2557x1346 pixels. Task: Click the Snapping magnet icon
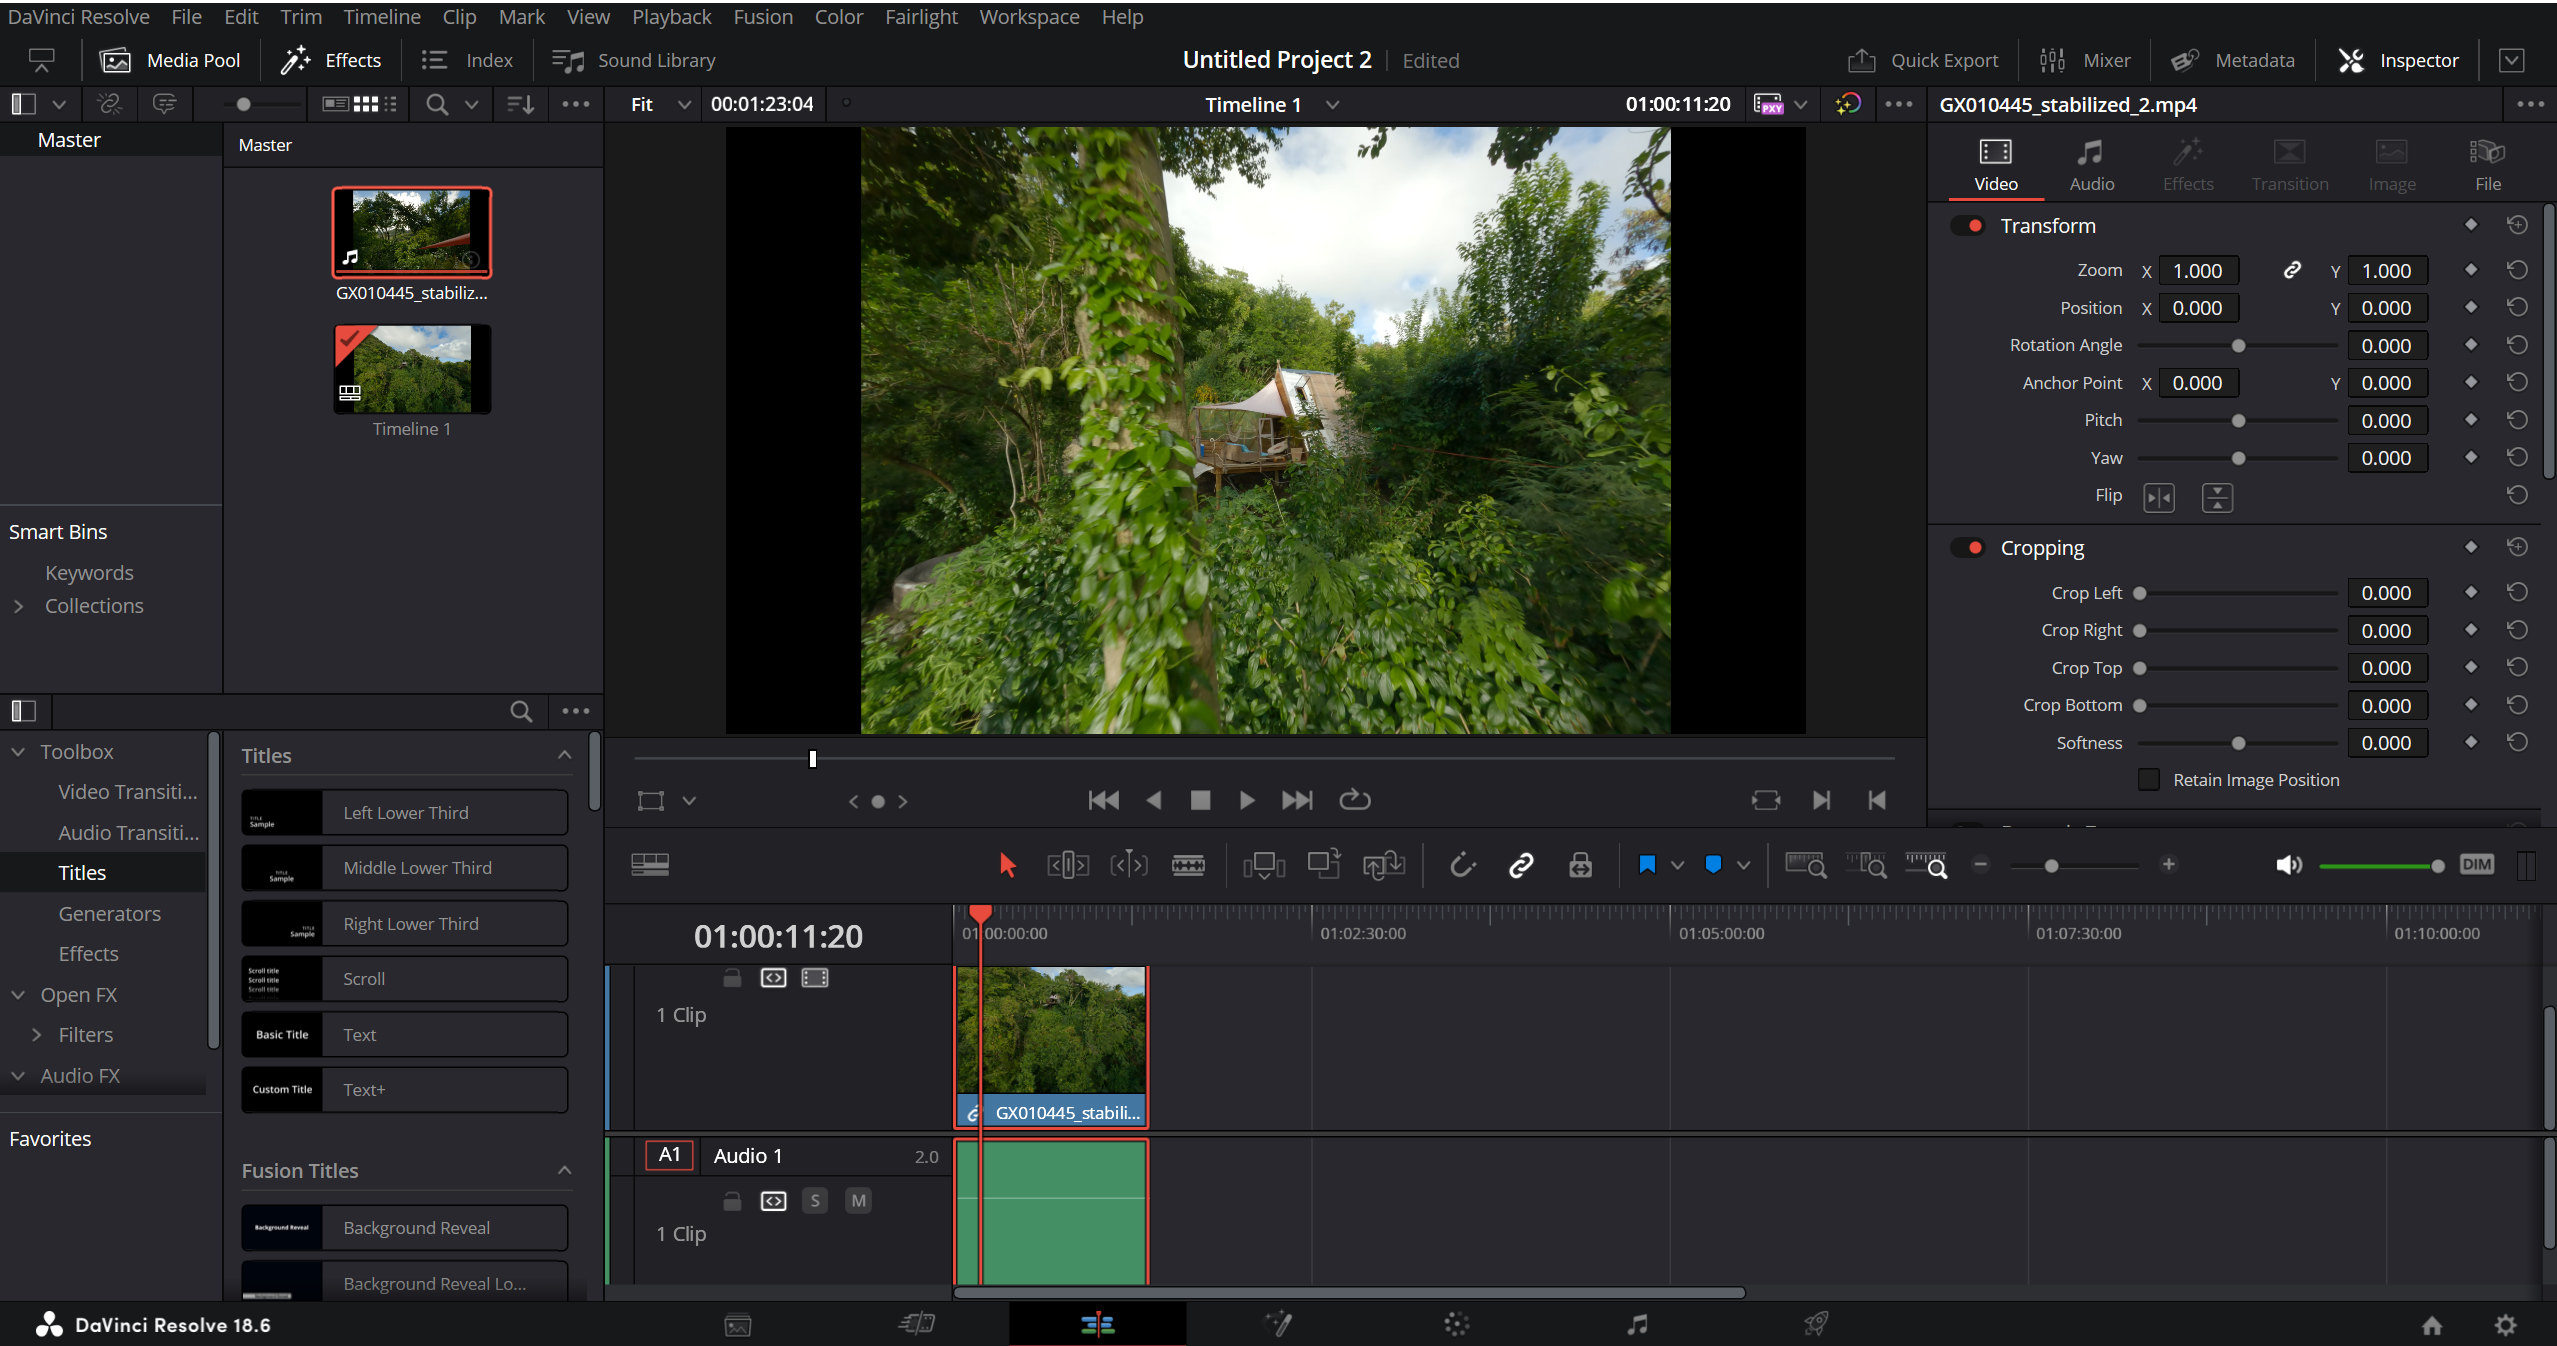click(x=1462, y=865)
